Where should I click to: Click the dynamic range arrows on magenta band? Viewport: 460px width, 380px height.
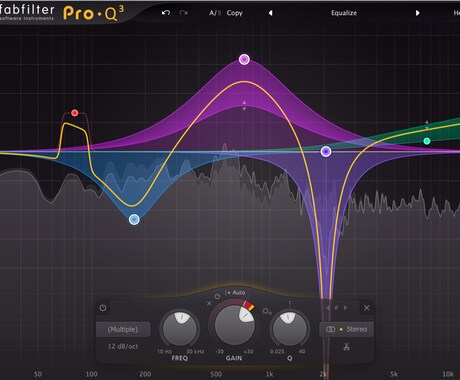click(x=244, y=106)
